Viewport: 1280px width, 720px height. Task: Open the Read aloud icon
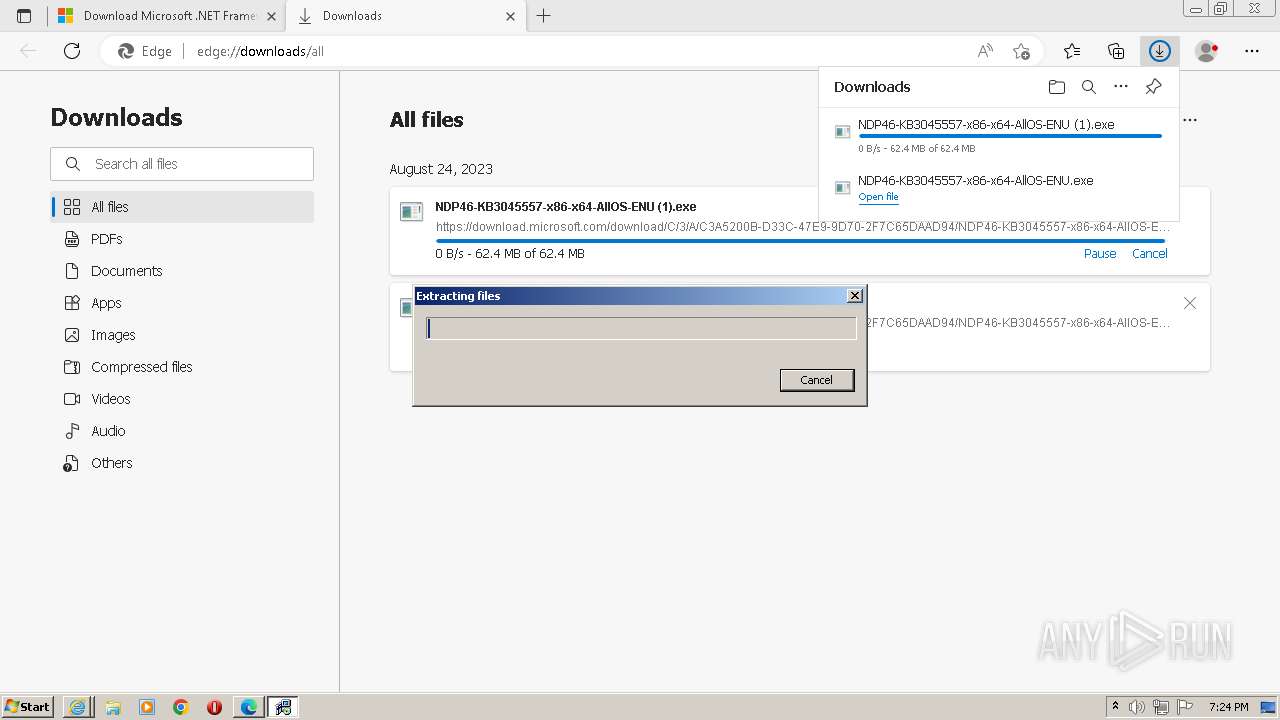(985, 51)
